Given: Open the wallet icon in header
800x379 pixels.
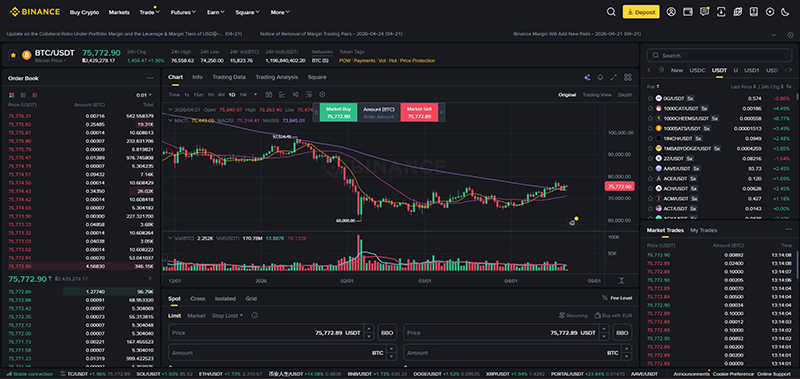Looking at the screenshot, I should click(x=687, y=12).
